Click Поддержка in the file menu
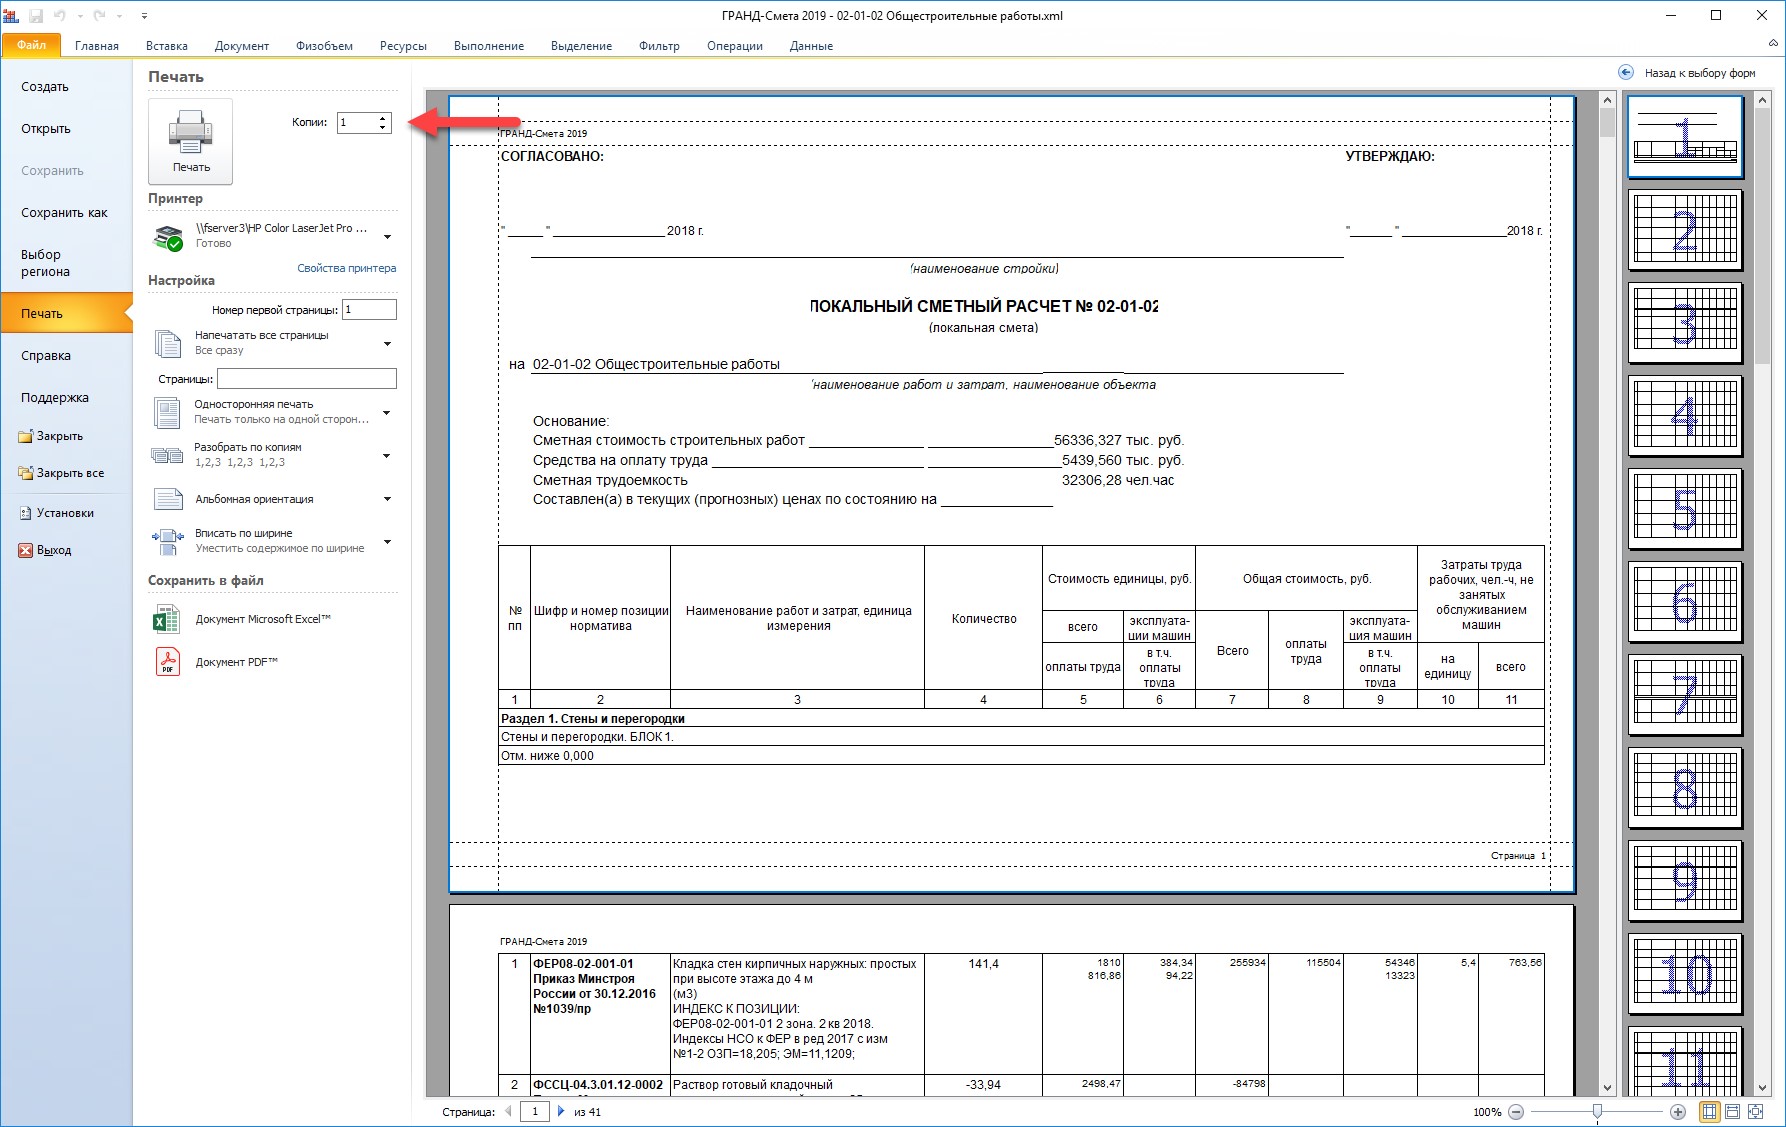Screen dimensions: 1786x1127 point(55,398)
